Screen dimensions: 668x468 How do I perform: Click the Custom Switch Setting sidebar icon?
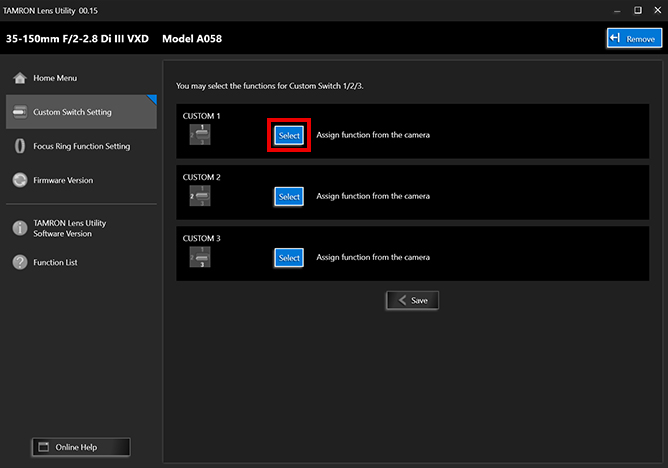[x=19, y=113]
